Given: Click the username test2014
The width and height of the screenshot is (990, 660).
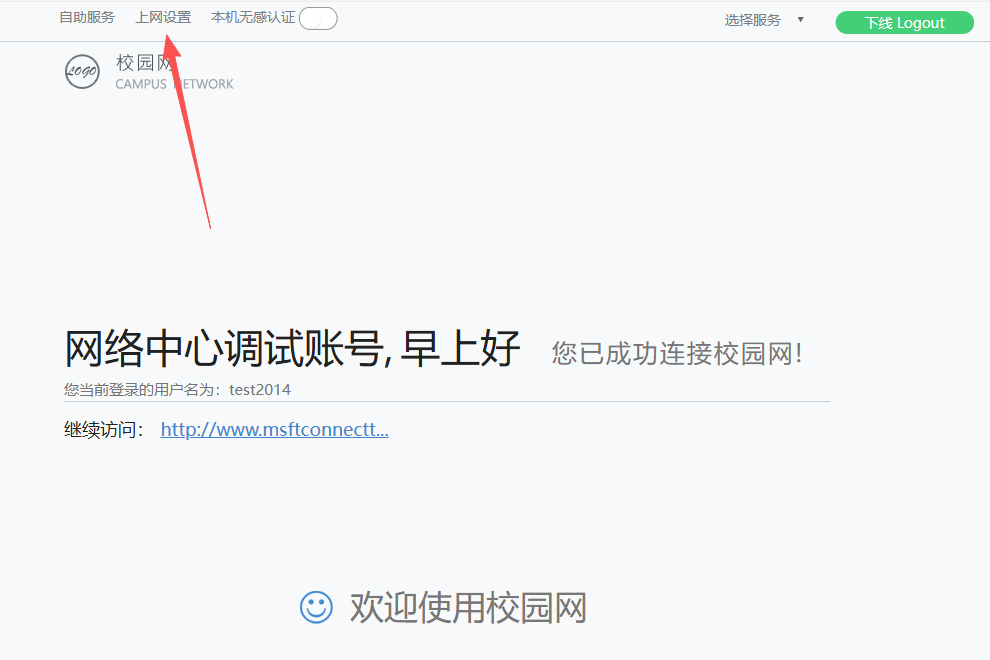Looking at the screenshot, I should tap(259, 390).
